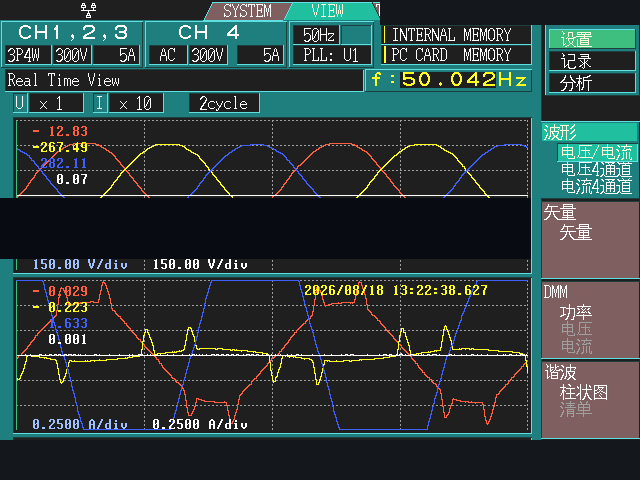
Task: Select 记录 in the side menu
Action: tap(591, 61)
